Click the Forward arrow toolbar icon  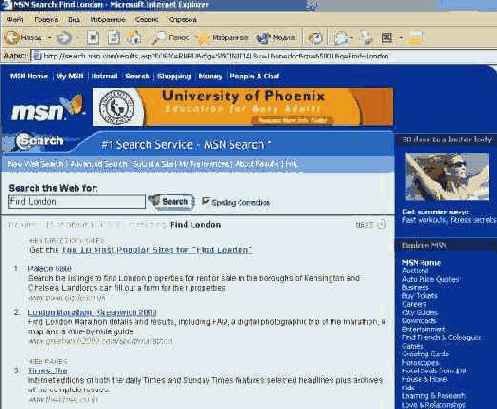pyautogui.click(x=64, y=38)
